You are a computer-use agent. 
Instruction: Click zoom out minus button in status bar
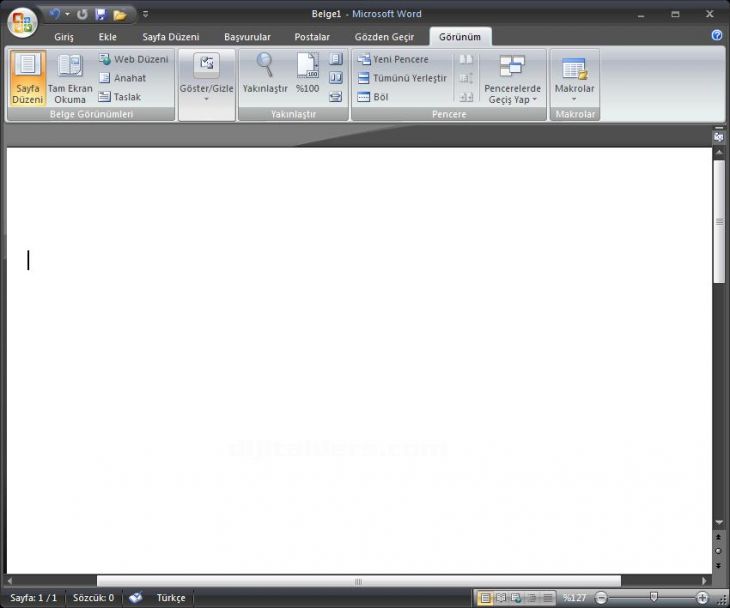(601, 598)
